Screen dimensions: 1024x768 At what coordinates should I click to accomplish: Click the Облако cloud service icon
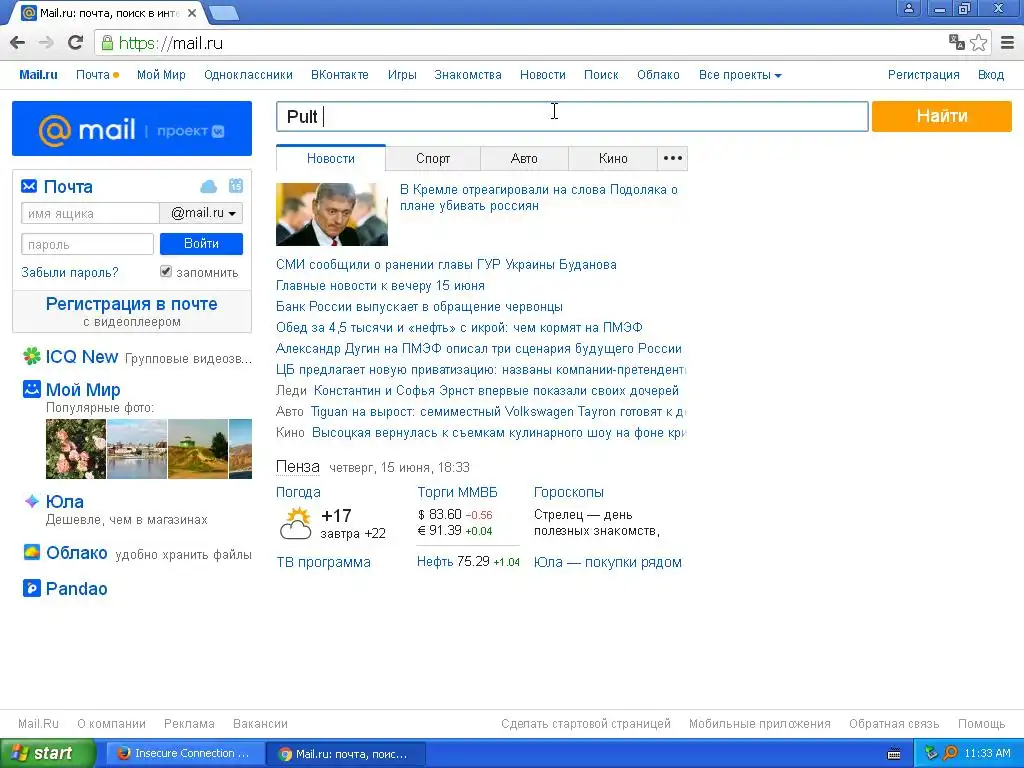point(31,552)
